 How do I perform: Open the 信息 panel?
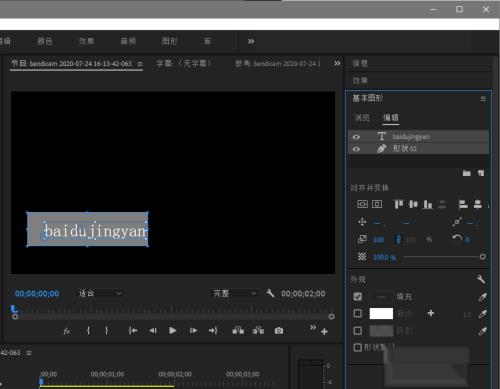pos(360,63)
